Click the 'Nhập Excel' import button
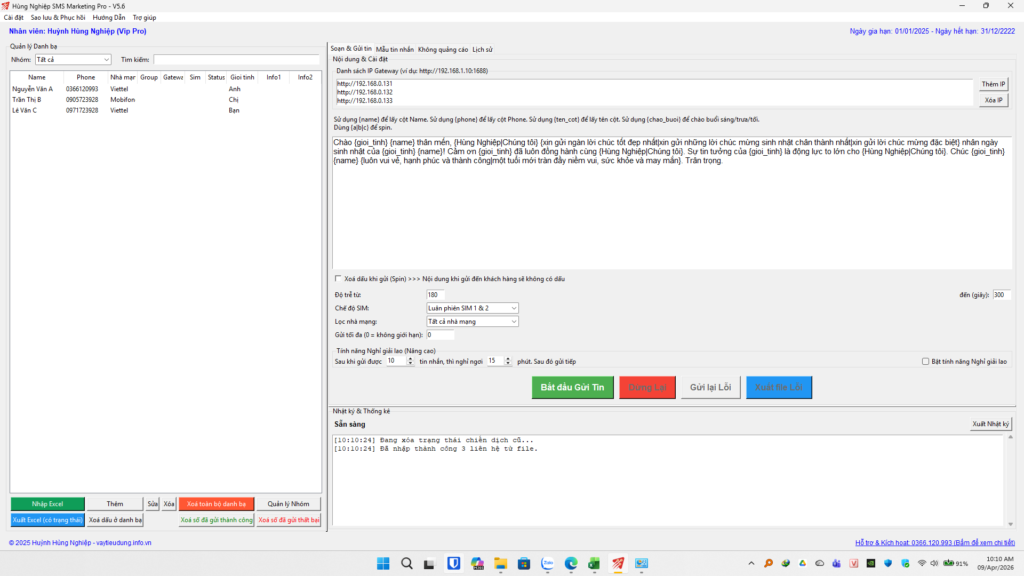This screenshot has height=576, width=1024. pos(47,504)
